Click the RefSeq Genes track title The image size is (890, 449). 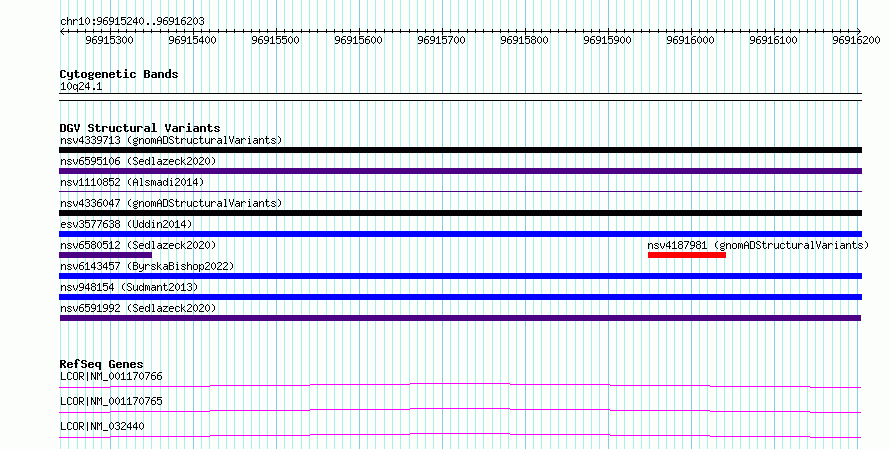(102, 364)
